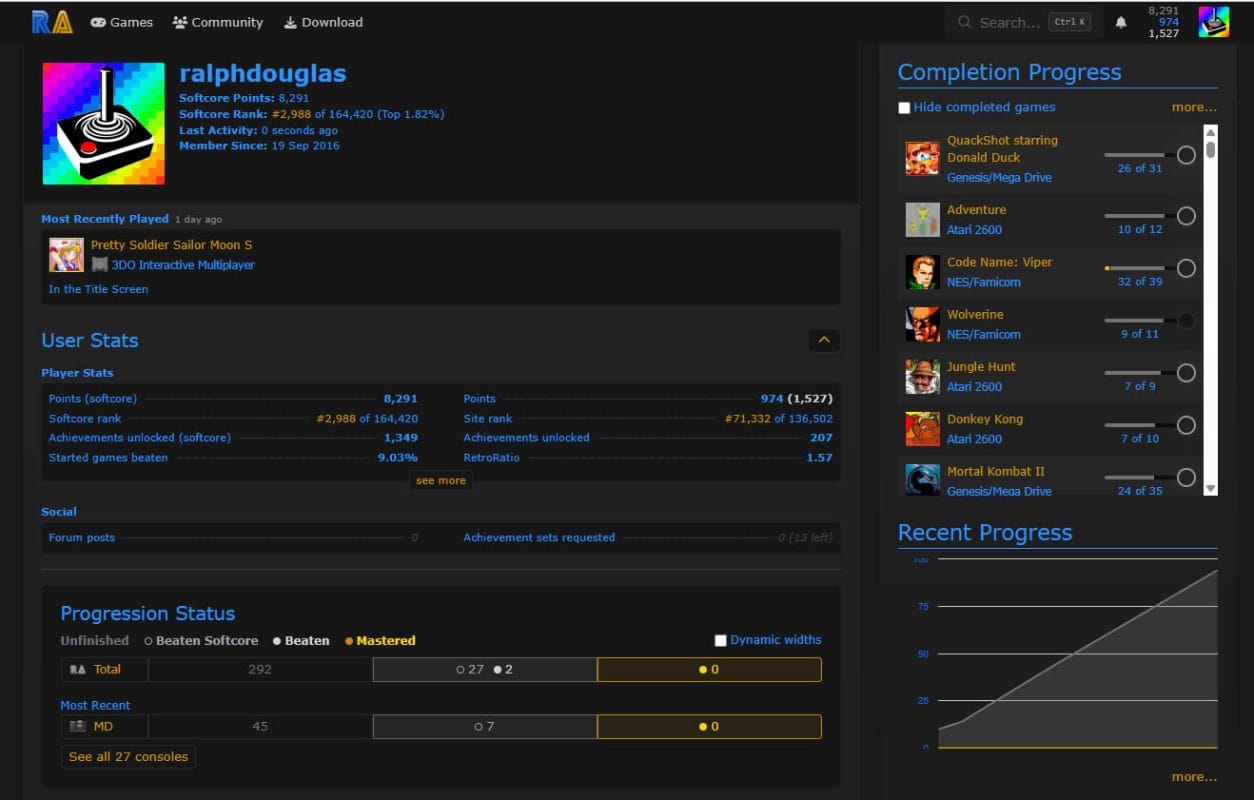Open the Jungle Hunt game title
Image resolution: width=1254 pixels, height=800 pixels.
coord(981,367)
